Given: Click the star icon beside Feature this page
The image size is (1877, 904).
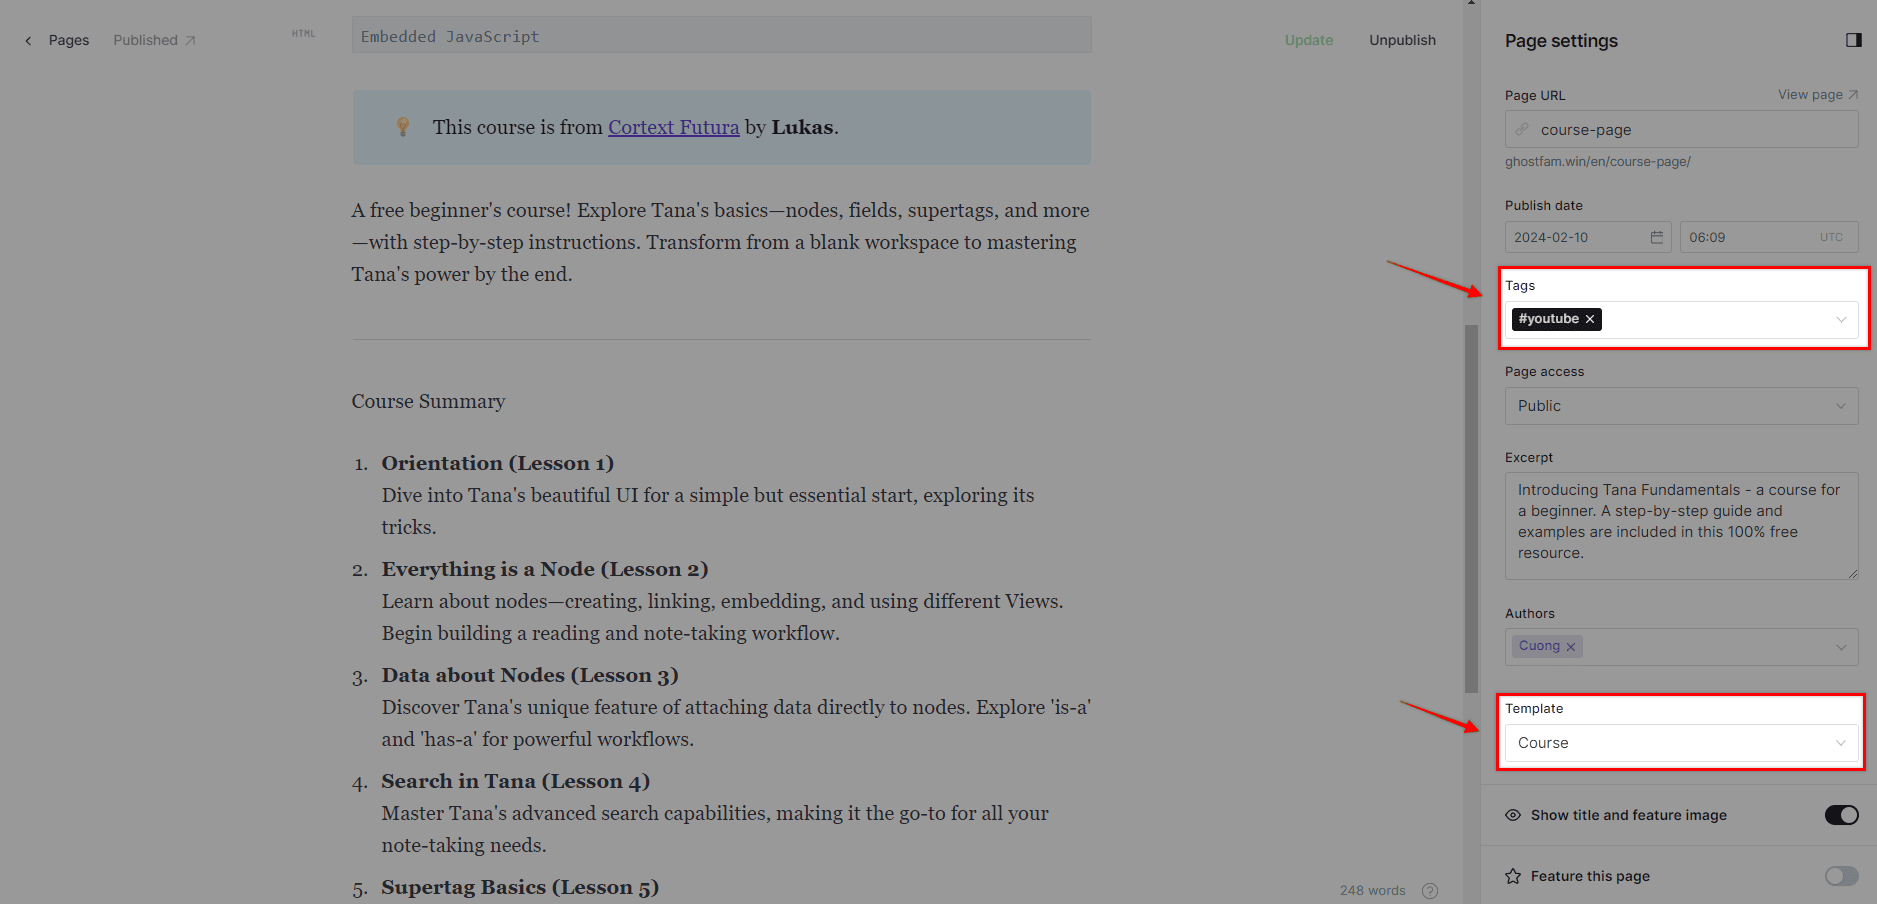Looking at the screenshot, I should (x=1512, y=876).
